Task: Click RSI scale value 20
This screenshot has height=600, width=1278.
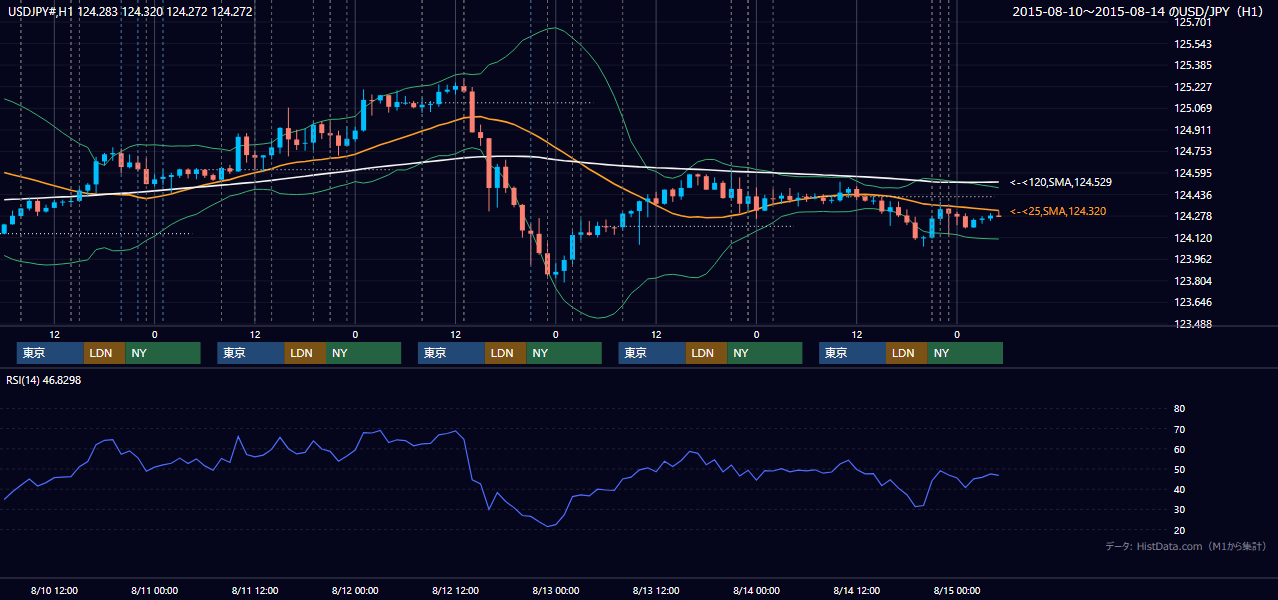Action: point(1179,530)
